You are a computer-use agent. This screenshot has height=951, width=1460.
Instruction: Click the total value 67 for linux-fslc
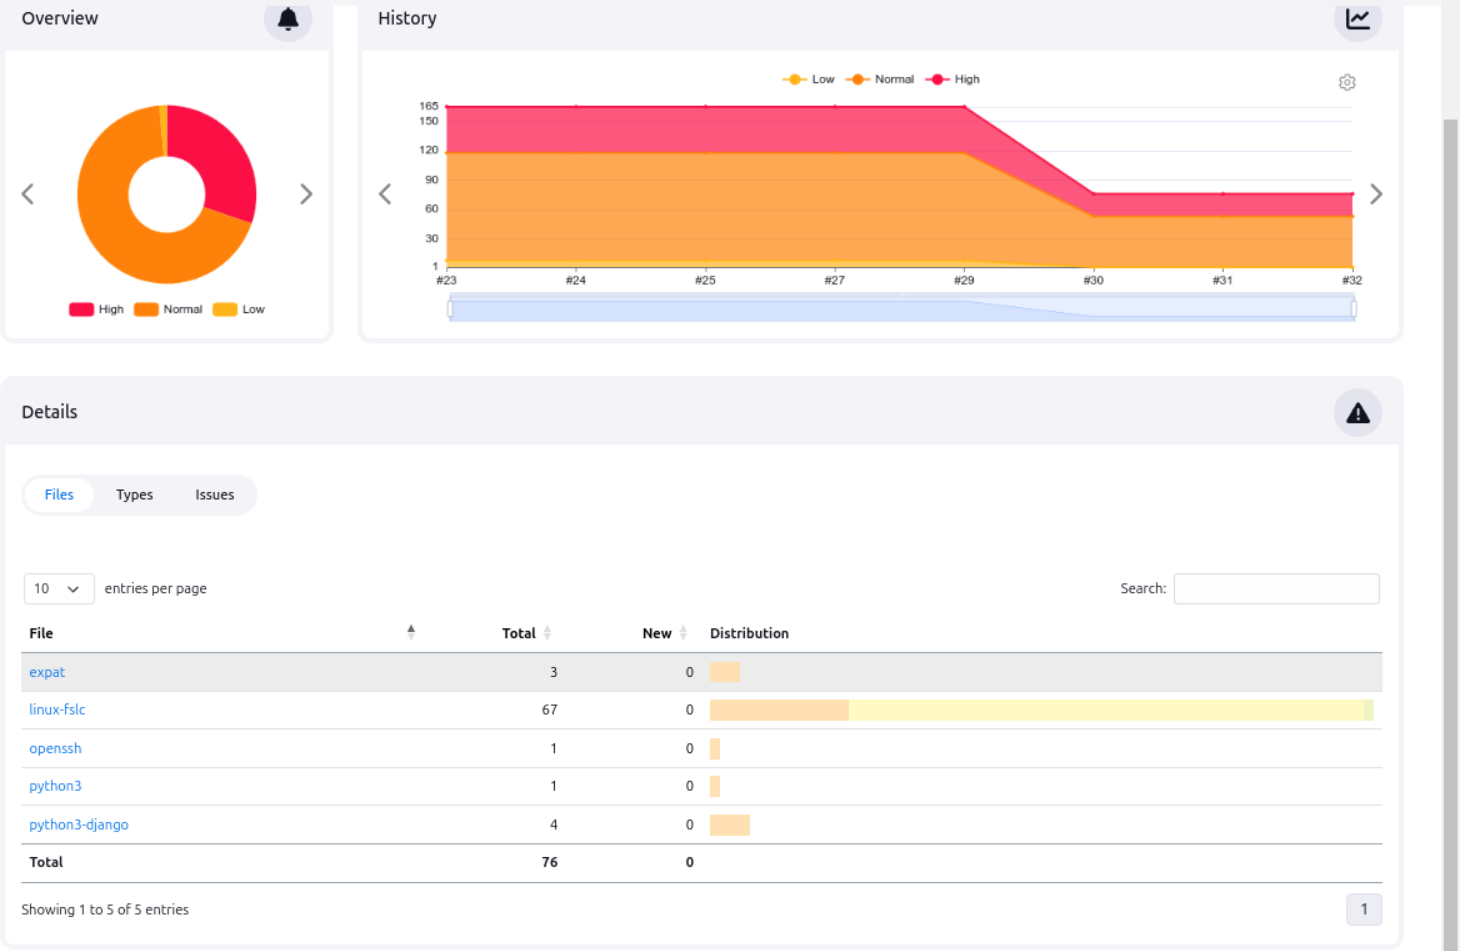(549, 710)
